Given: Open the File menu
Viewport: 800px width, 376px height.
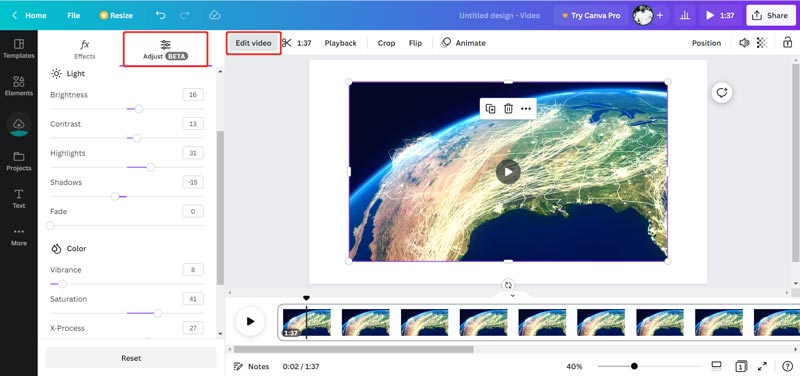Looking at the screenshot, I should click(x=73, y=15).
